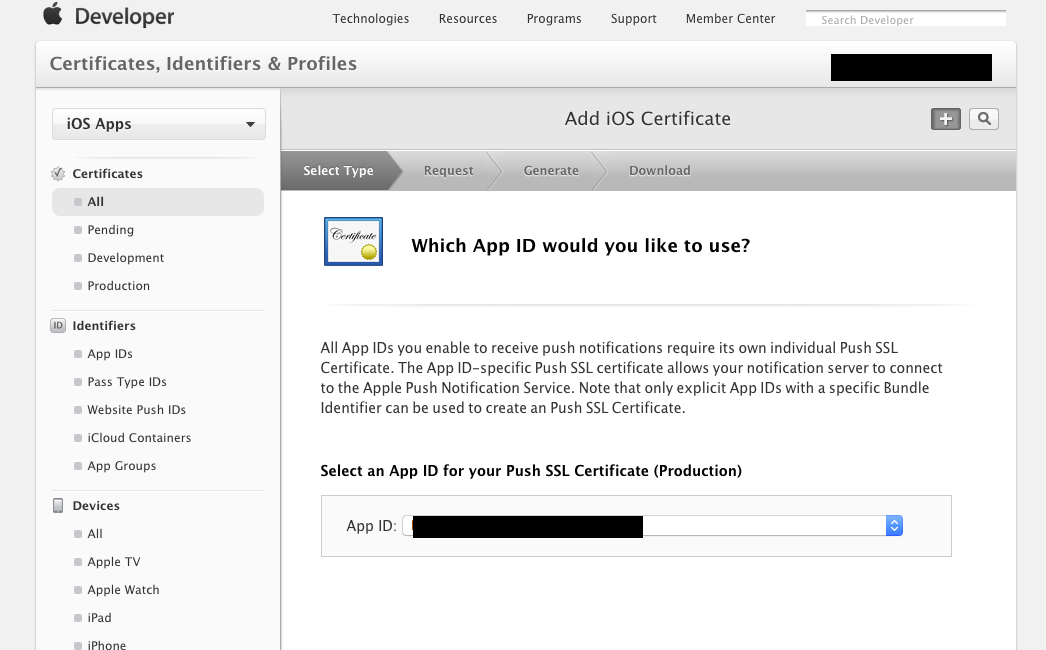Open Apple Watch devices list

pos(123,590)
